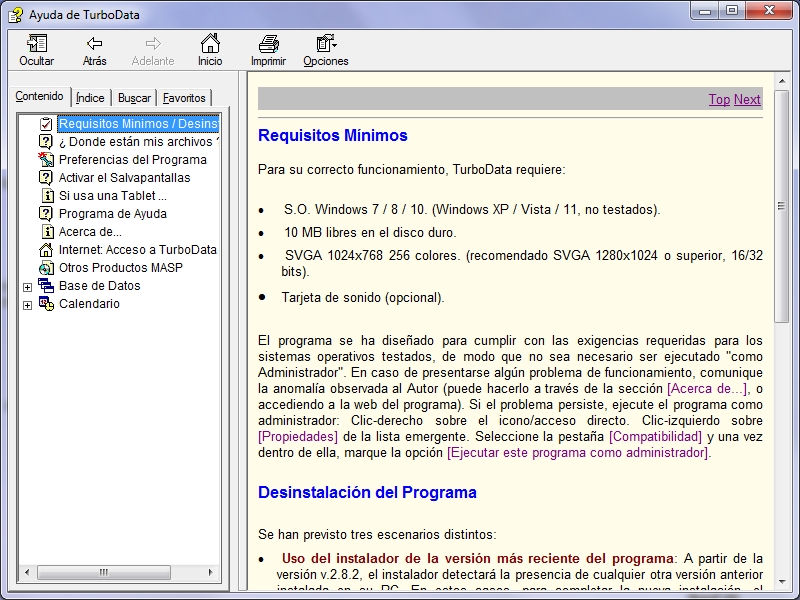The height and width of the screenshot is (600, 800).
Task: Expand the Base de Datos tree node
Action: [27, 287]
